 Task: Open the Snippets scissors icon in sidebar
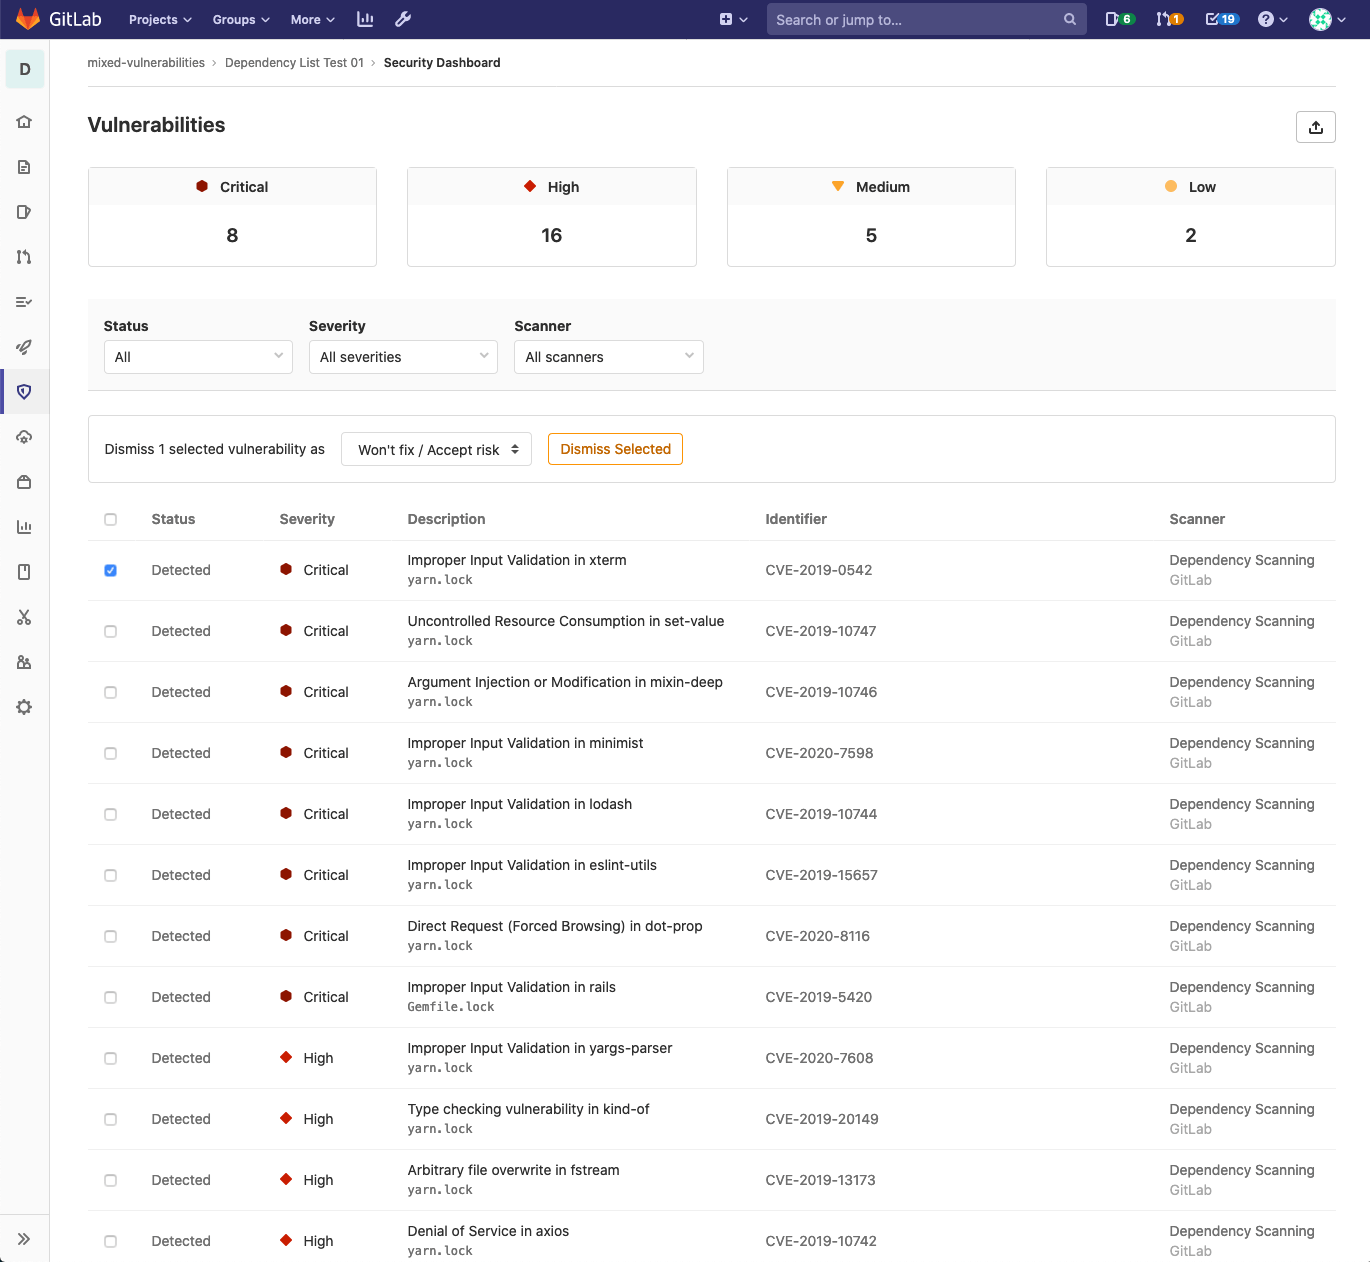[24, 617]
